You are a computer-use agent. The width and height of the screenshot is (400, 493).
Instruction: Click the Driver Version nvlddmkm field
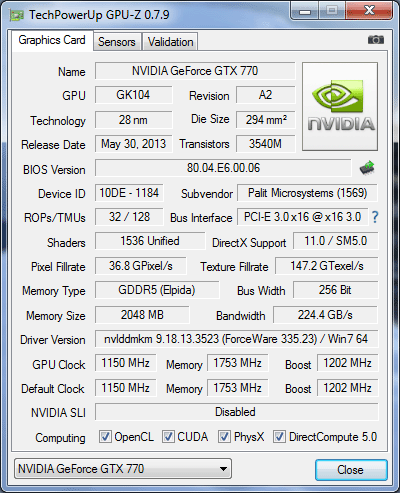click(x=237, y=339)
